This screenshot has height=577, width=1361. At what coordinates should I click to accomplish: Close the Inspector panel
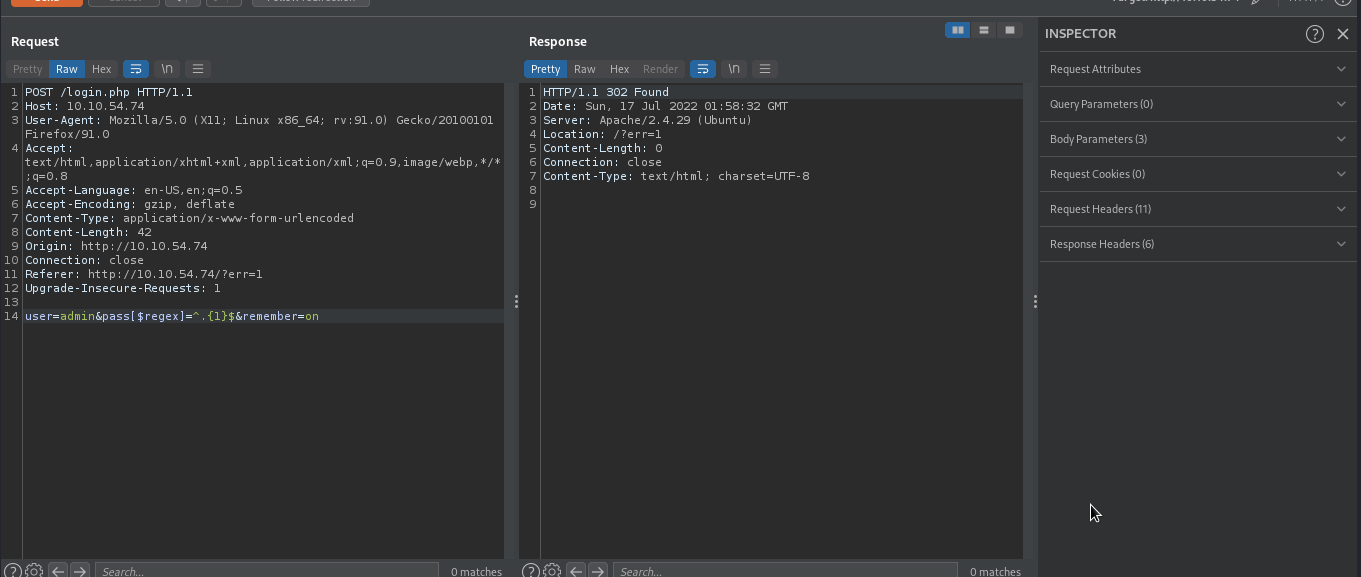[x=1343, y=34]
